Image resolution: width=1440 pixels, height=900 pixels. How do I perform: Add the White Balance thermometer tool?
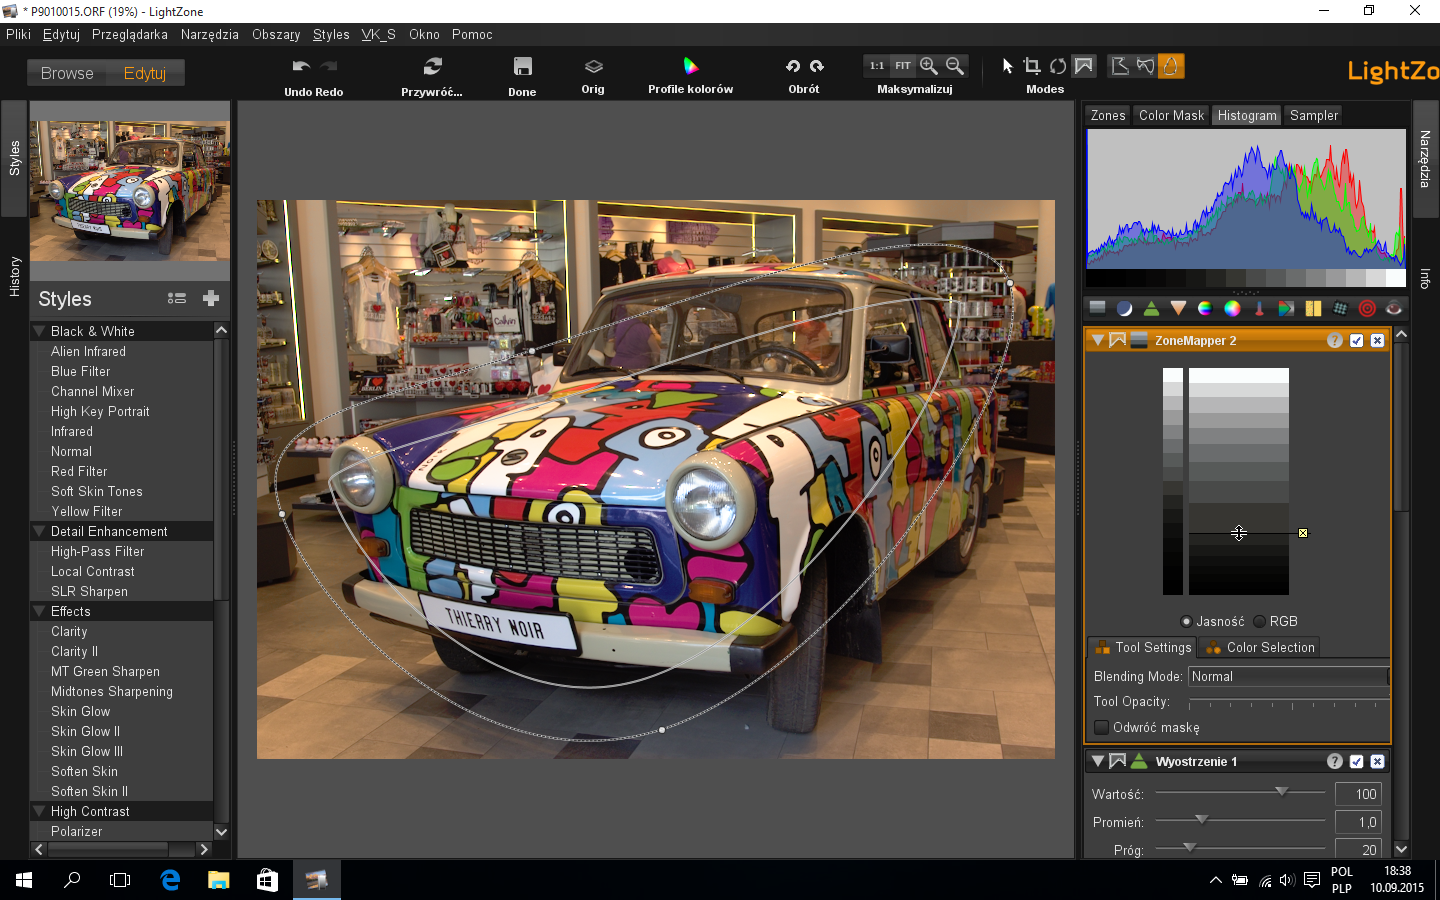point(1259,309)
